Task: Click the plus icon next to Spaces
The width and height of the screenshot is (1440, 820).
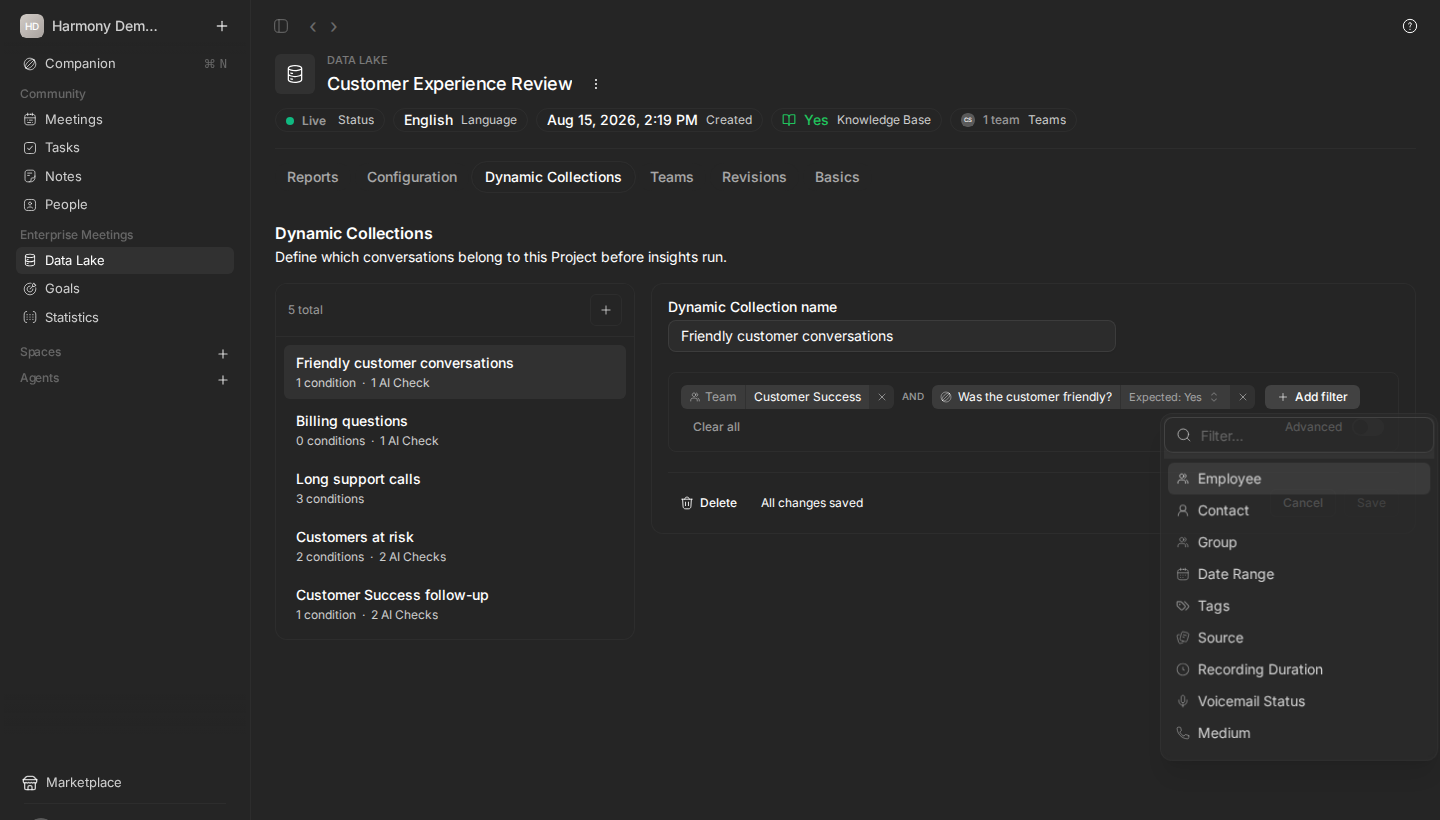Action: [223, 353]
